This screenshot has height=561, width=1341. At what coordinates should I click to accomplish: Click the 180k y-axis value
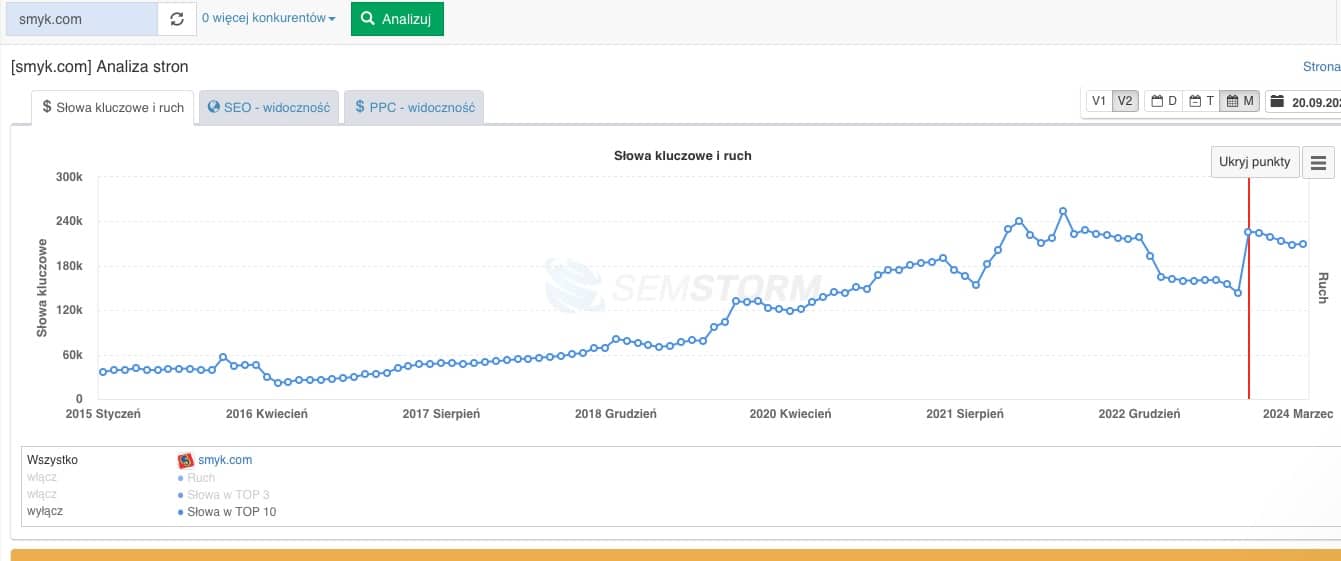pos(68,266)
